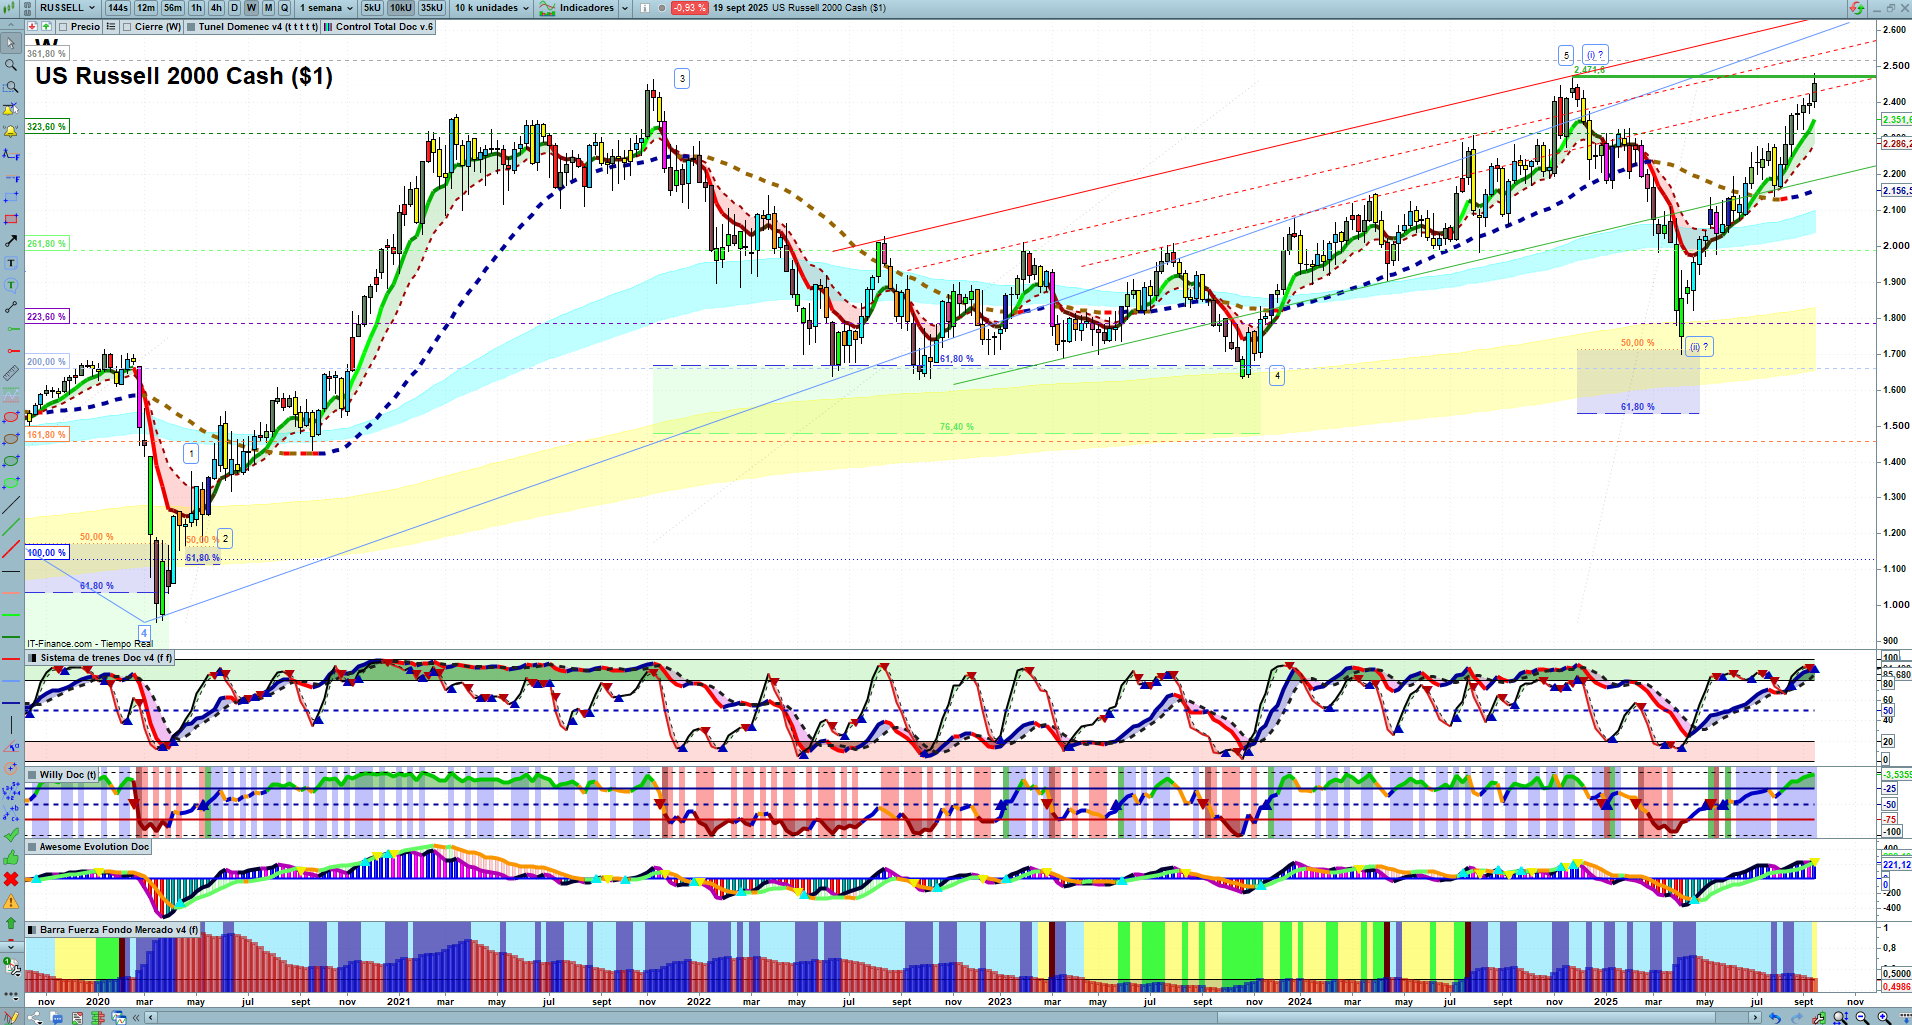Choose the arrow drawing tool

point(11,241)
